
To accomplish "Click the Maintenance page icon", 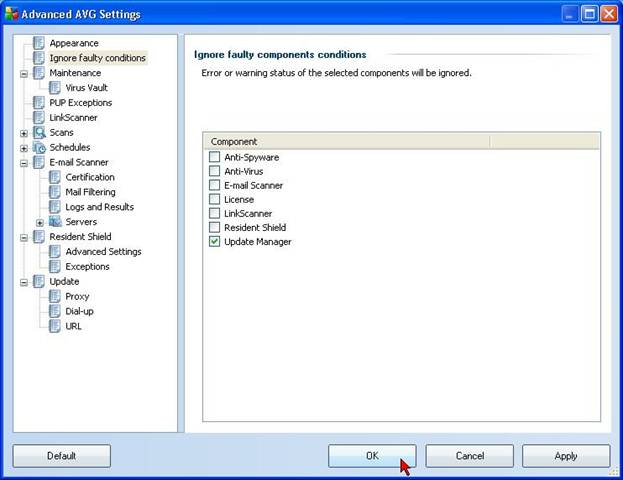I will tap(39, 73).
